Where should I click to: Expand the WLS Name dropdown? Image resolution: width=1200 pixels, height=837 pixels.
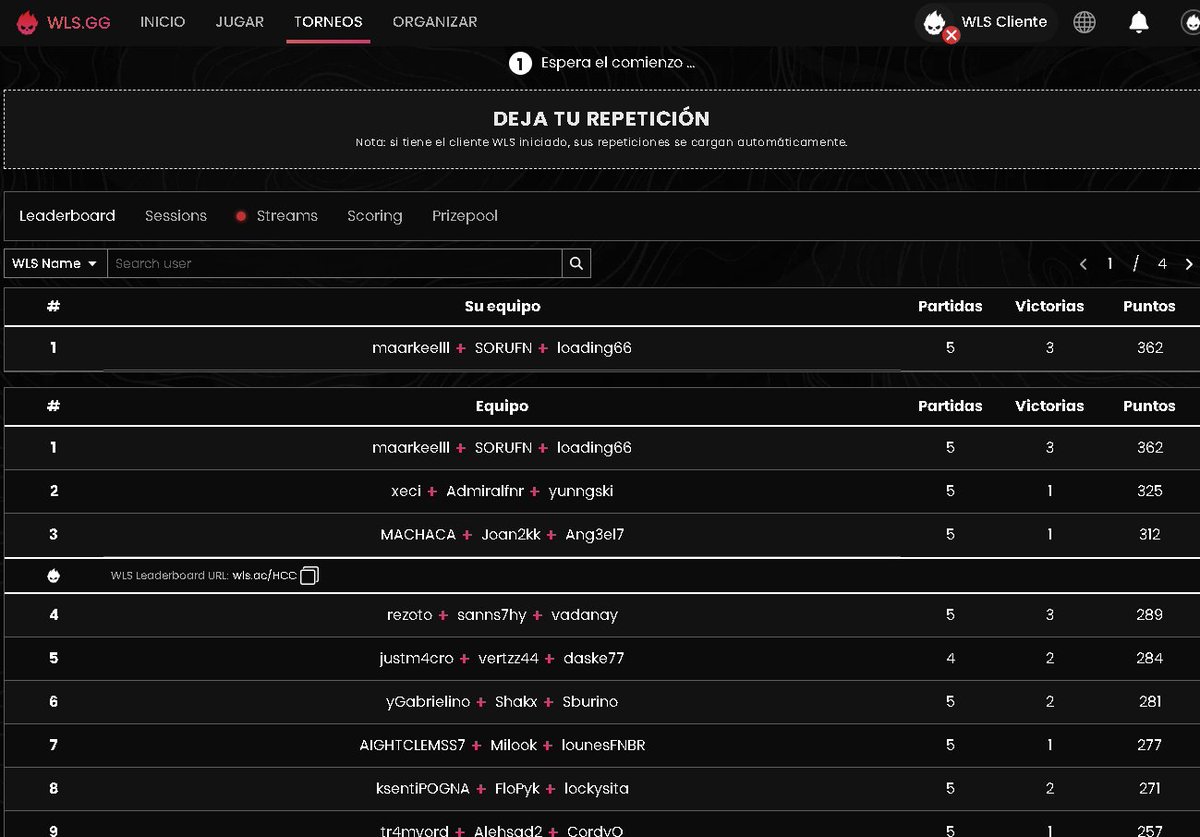click(x=55, y=264)
